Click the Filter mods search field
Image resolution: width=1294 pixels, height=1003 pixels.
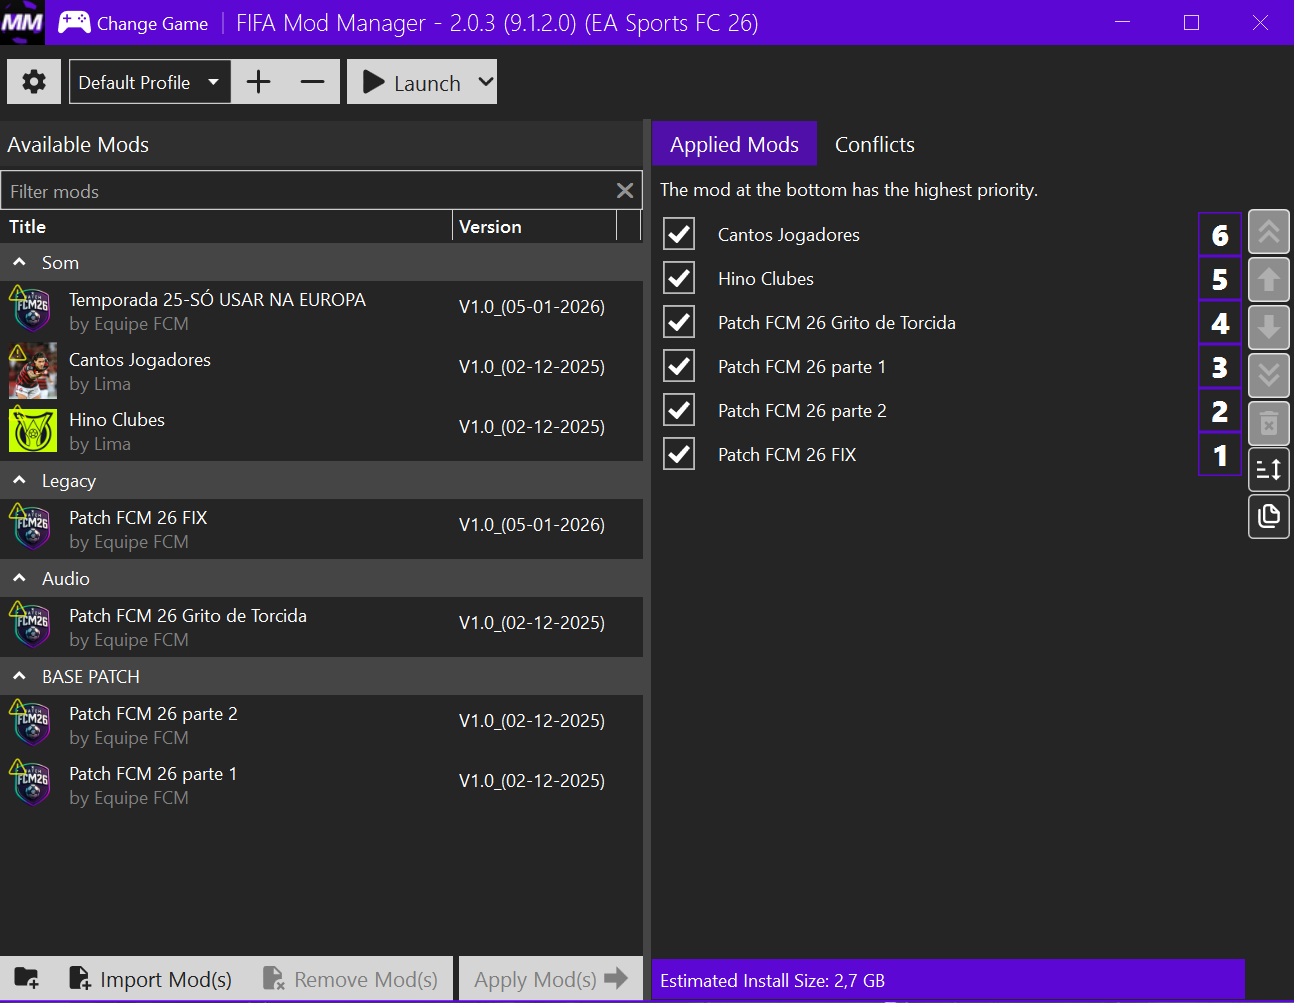coord(305,191)
